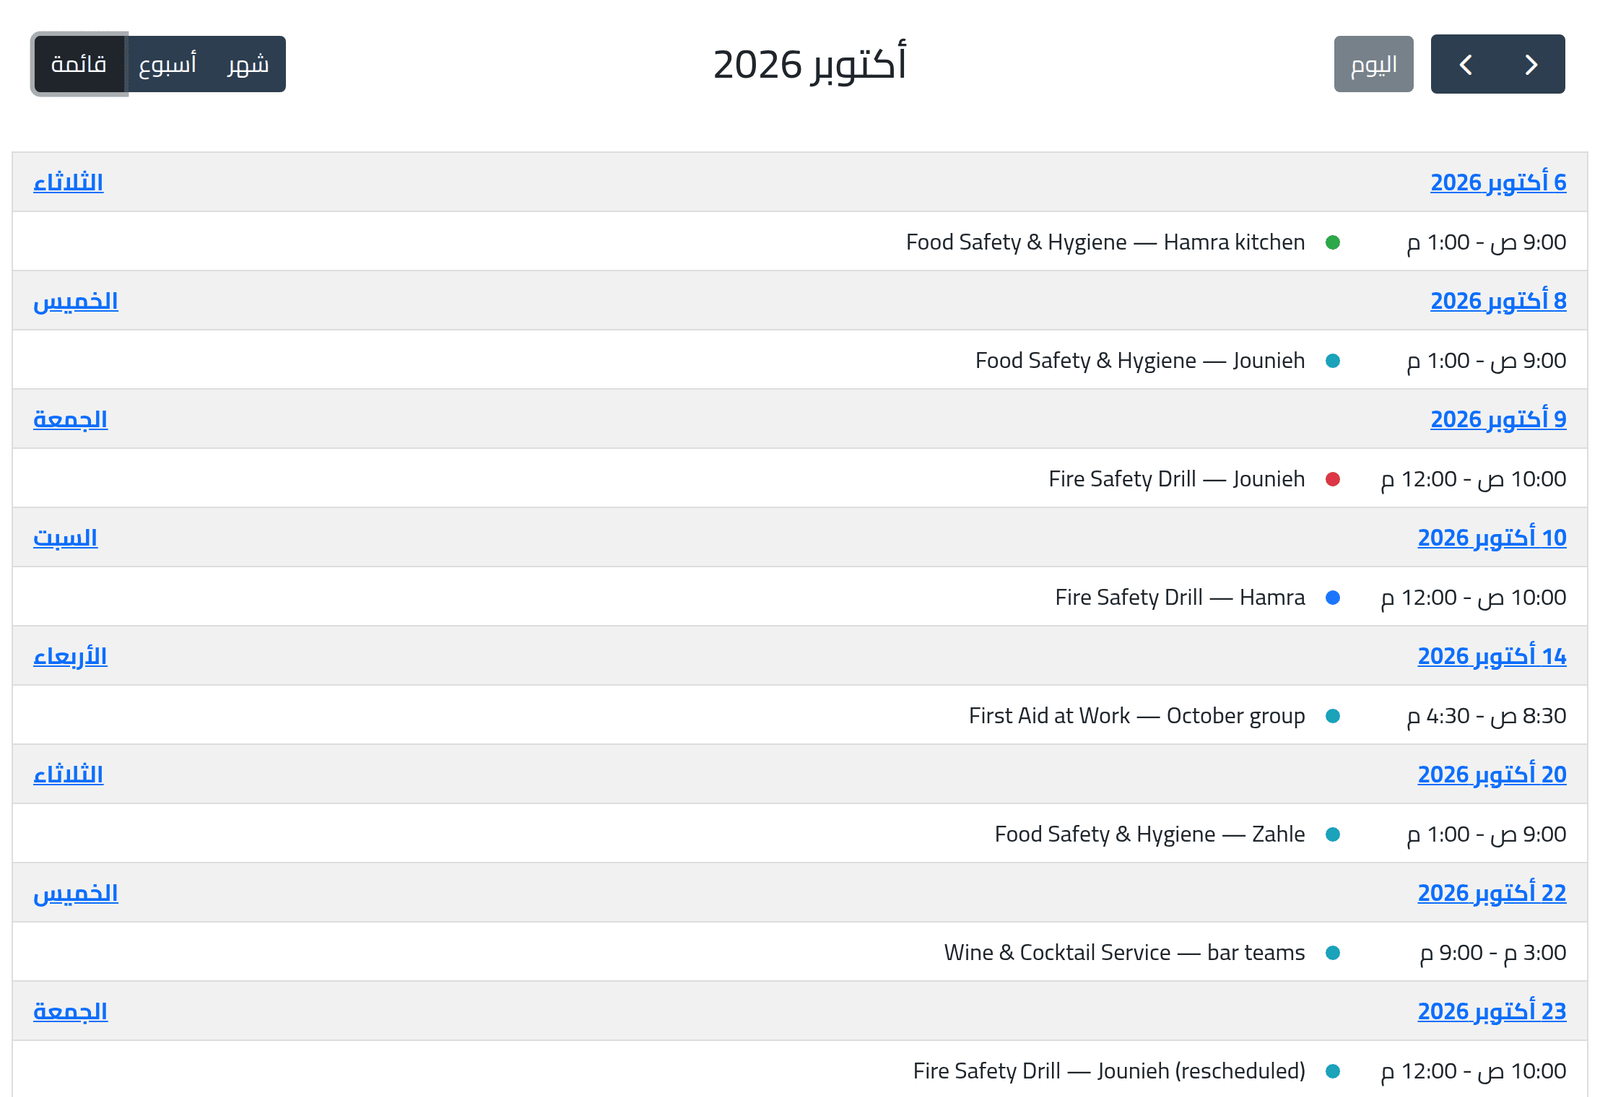Click الجمعة link in 23 October header
Image resolution: width=1600 pixels, height=1097 pixels.
point(70,1011)
